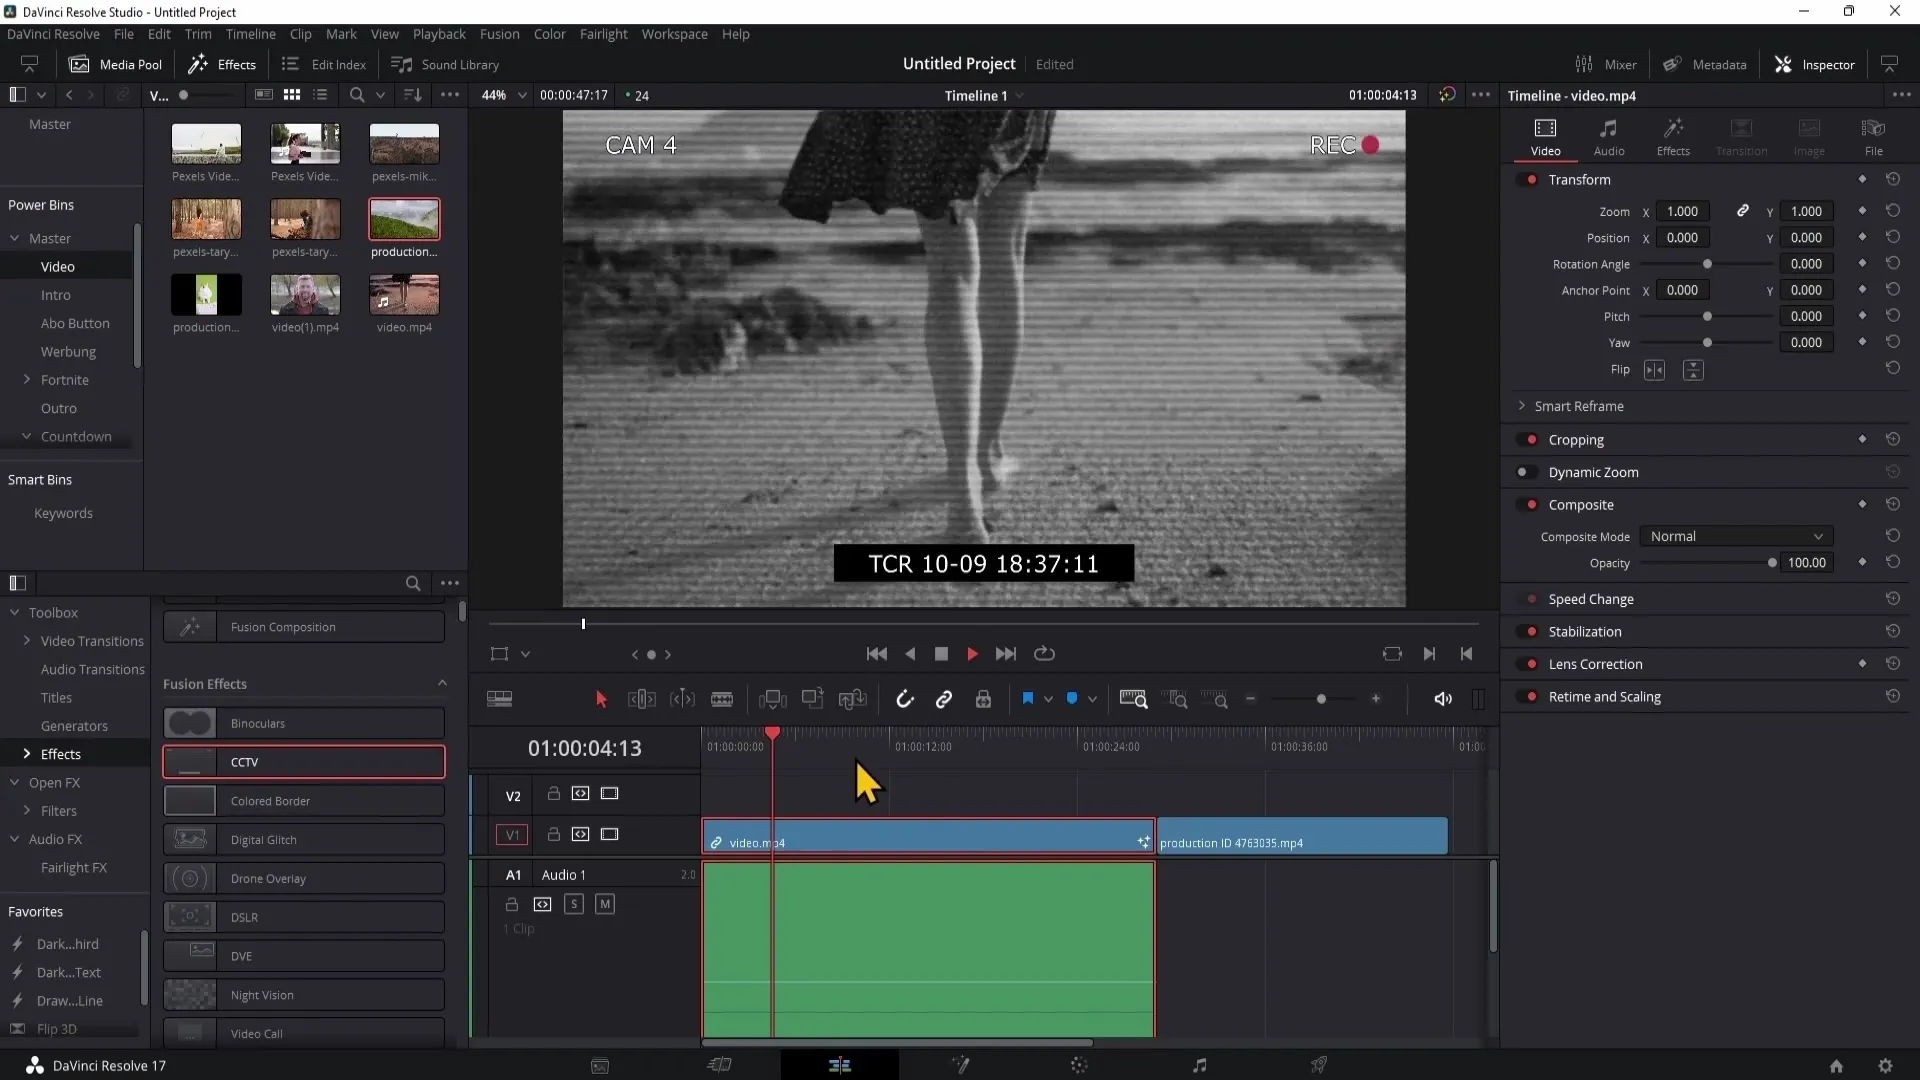Drag the Opacity slider in Inspector
Viewport: 1920px width, 1080px height.
(1772, 563)
